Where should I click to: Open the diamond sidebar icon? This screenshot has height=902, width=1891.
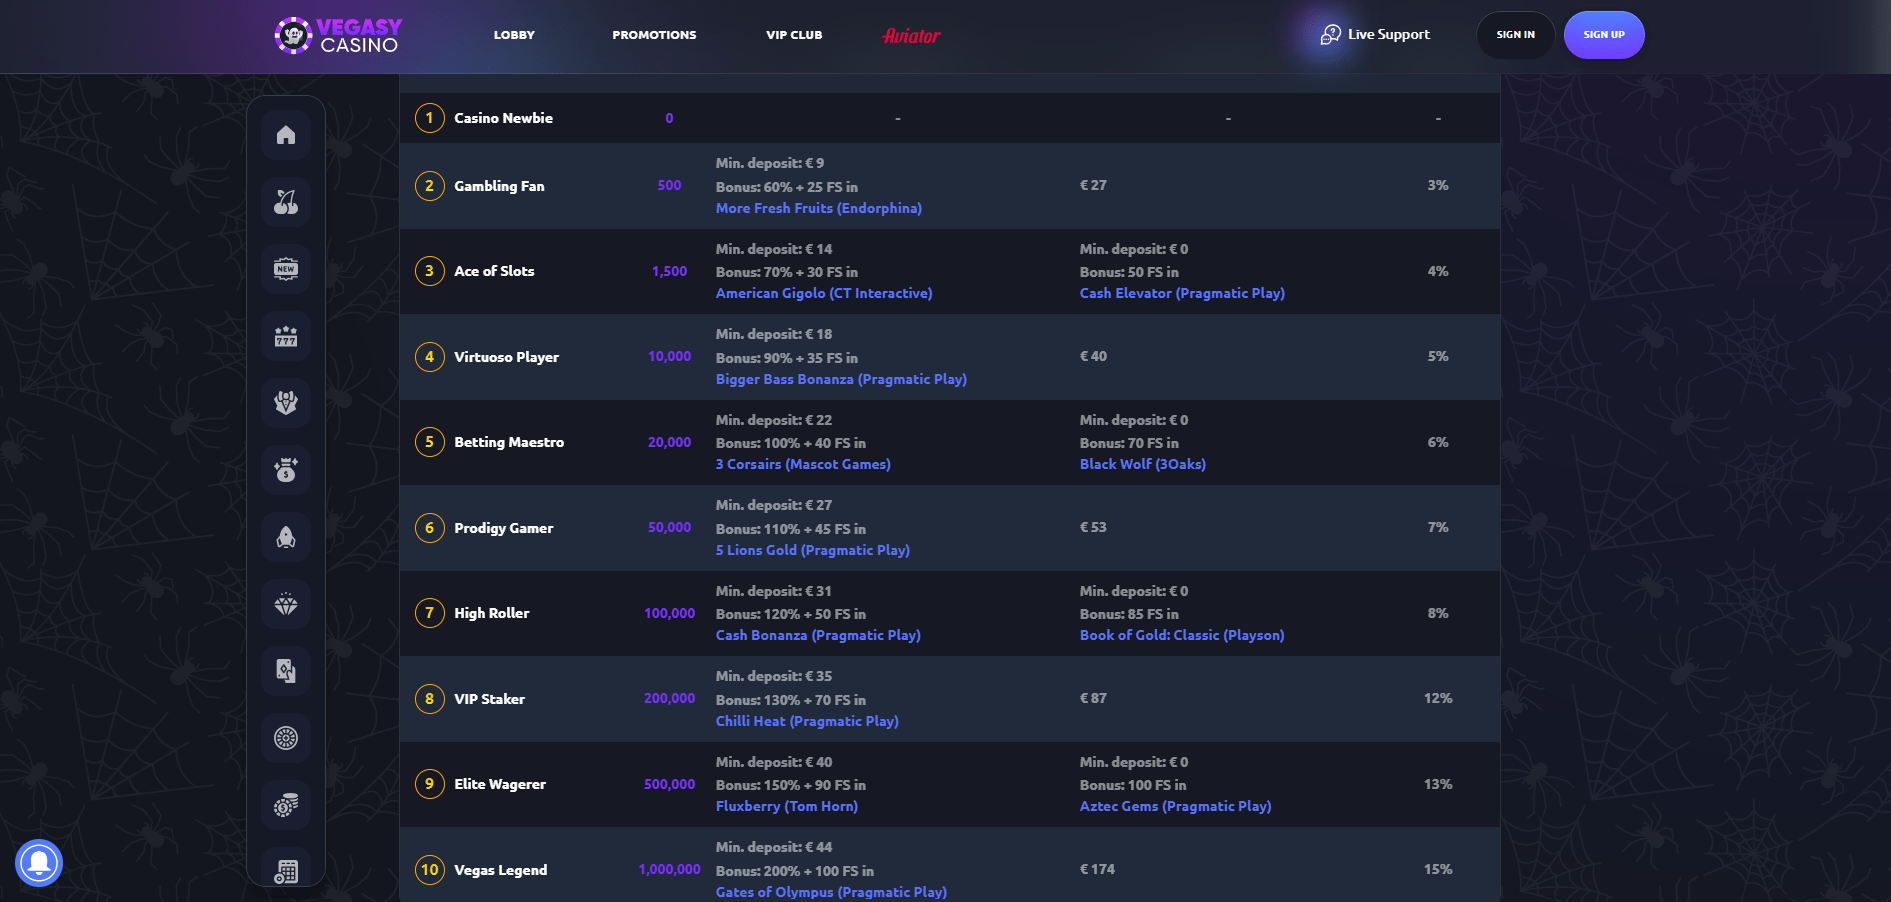point(286,604)
